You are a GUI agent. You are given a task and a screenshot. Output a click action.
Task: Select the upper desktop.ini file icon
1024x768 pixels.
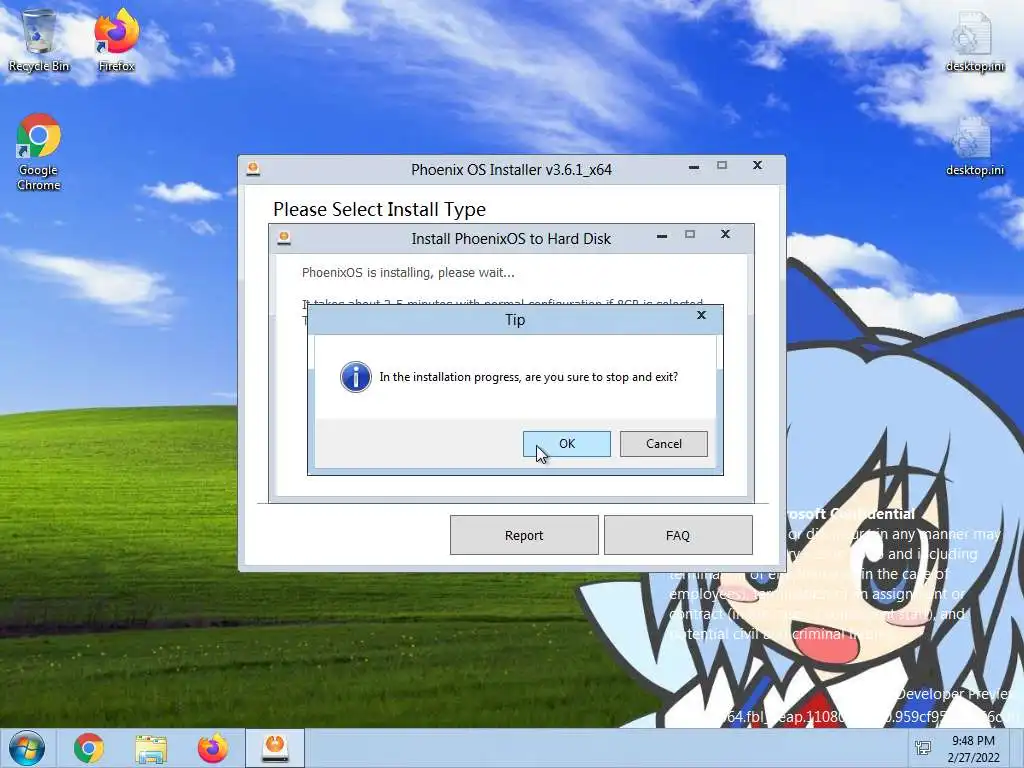click(x=974, y=40)
